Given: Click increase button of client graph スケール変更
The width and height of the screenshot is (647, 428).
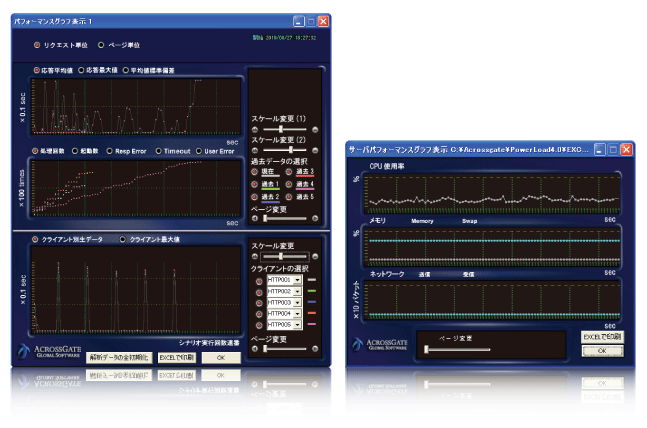Looking at the screenshot, I should (x=315, y=256).
